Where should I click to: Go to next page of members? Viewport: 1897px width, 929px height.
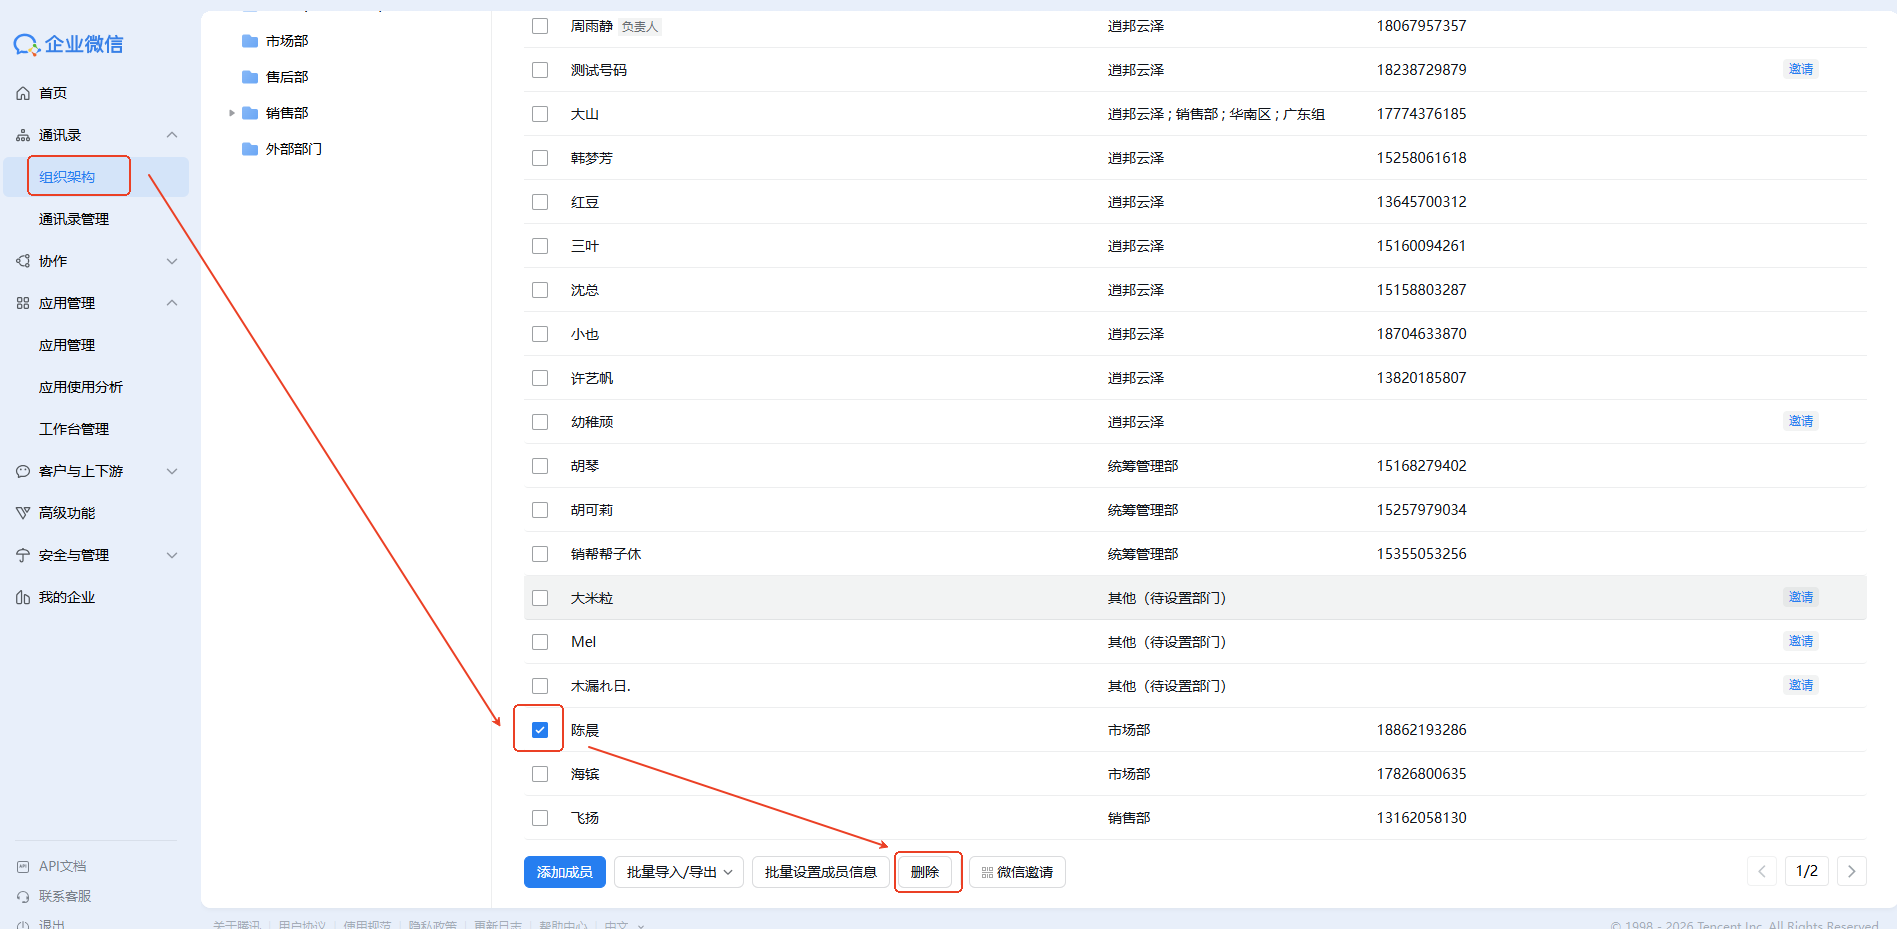pos(1851,871)
